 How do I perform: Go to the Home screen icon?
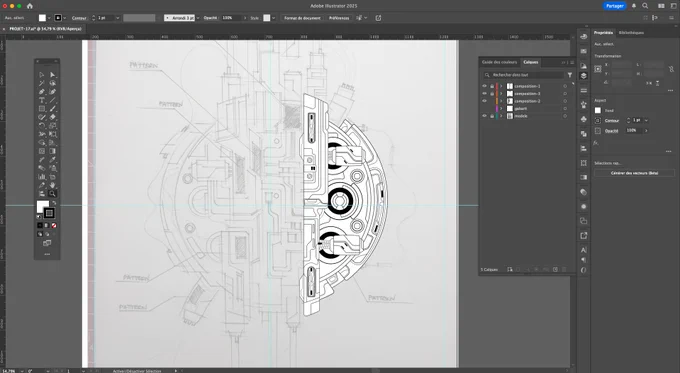tap(29, 6)
